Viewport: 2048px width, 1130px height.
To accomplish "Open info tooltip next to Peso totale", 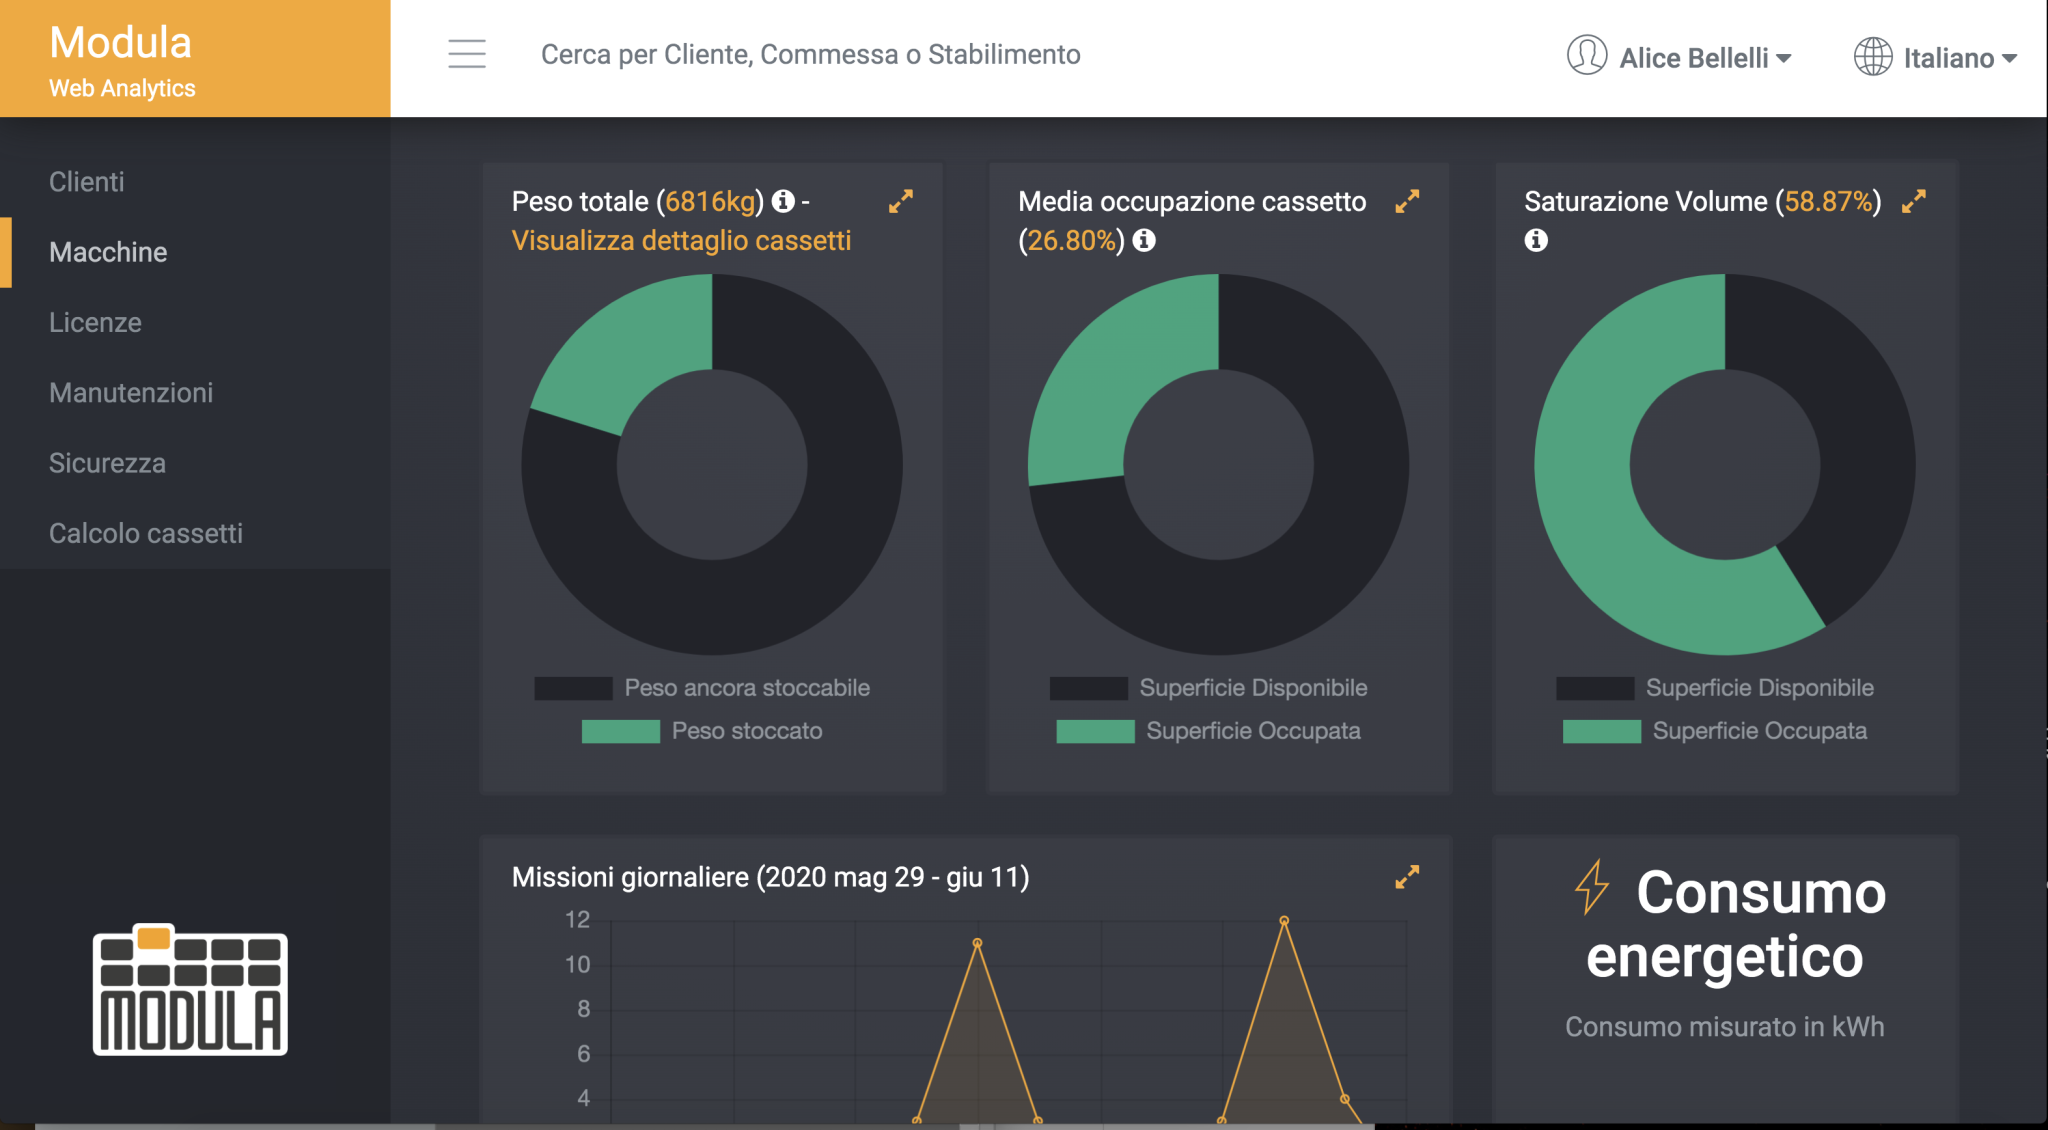I will click(782, 200).
